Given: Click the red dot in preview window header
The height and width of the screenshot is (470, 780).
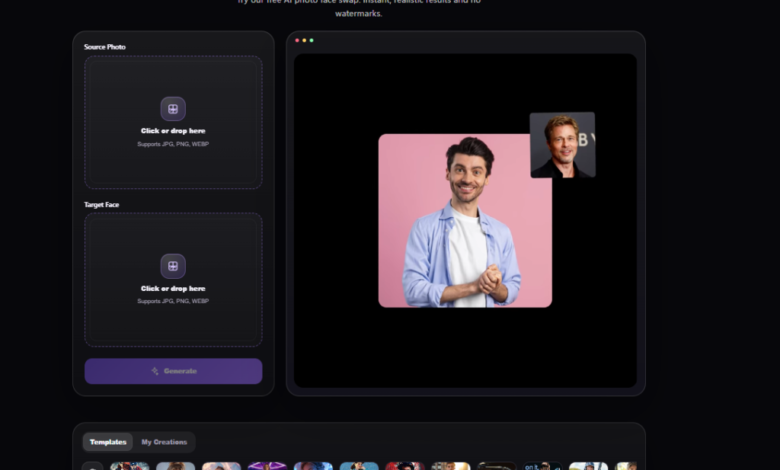Looking at the screenshot, I should (x=297, y=40).
